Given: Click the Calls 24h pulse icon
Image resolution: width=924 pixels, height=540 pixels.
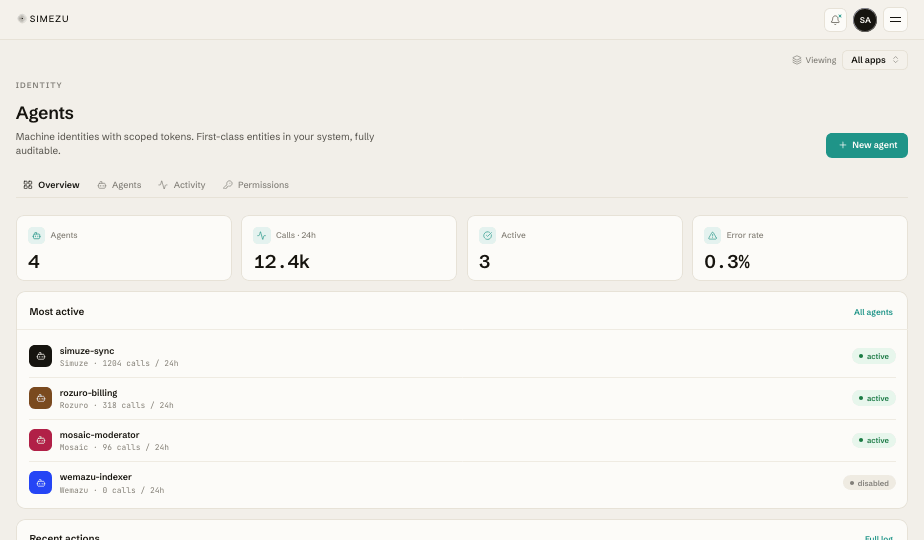Looking at the screenshot, I should point(262,235).
